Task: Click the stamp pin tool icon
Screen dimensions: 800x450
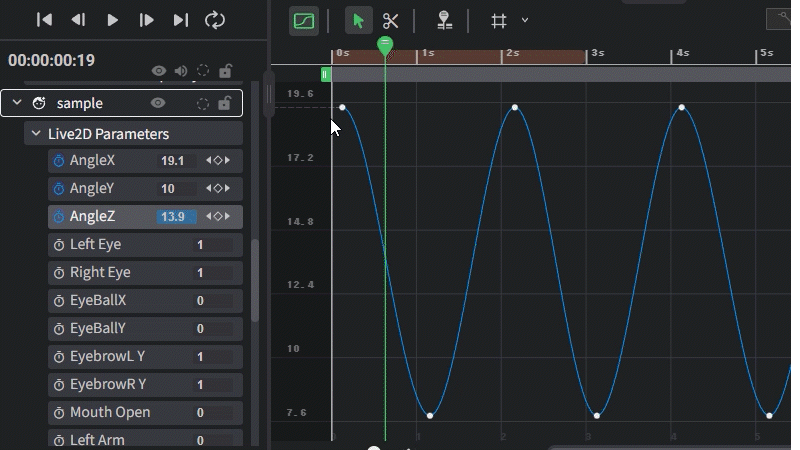Action: click(444, 21)
